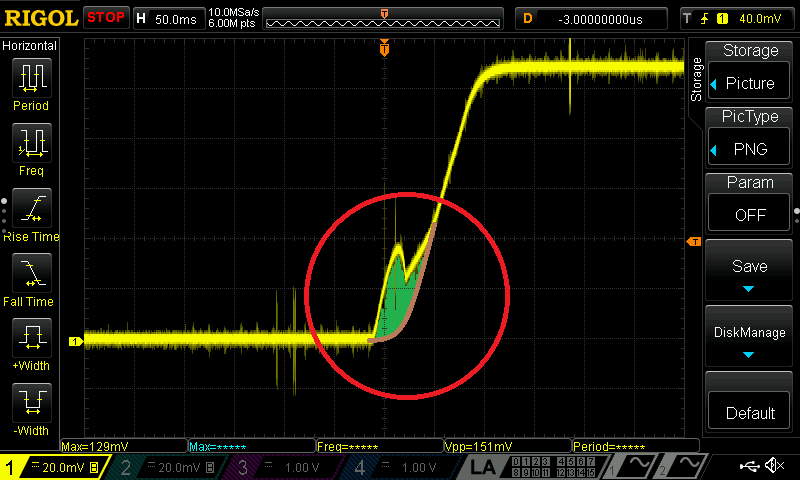The width and height of the screenshot is (800, 480).
Task: Click the USB connection status icon
Action: (x=748, y=466)
